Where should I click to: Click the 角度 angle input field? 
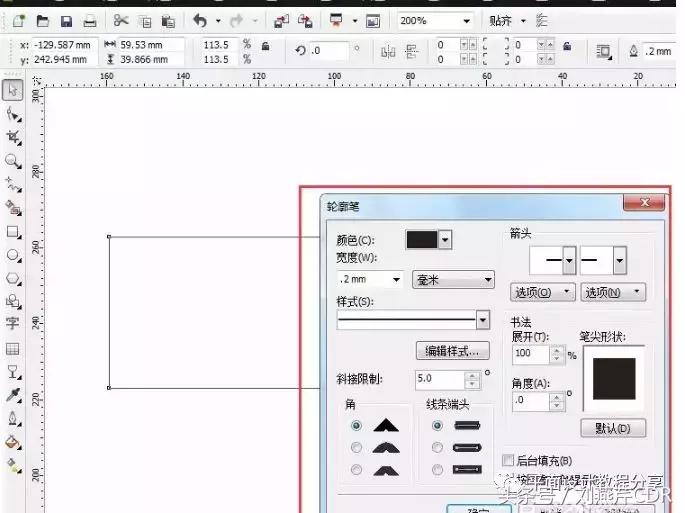pos(530,401)
